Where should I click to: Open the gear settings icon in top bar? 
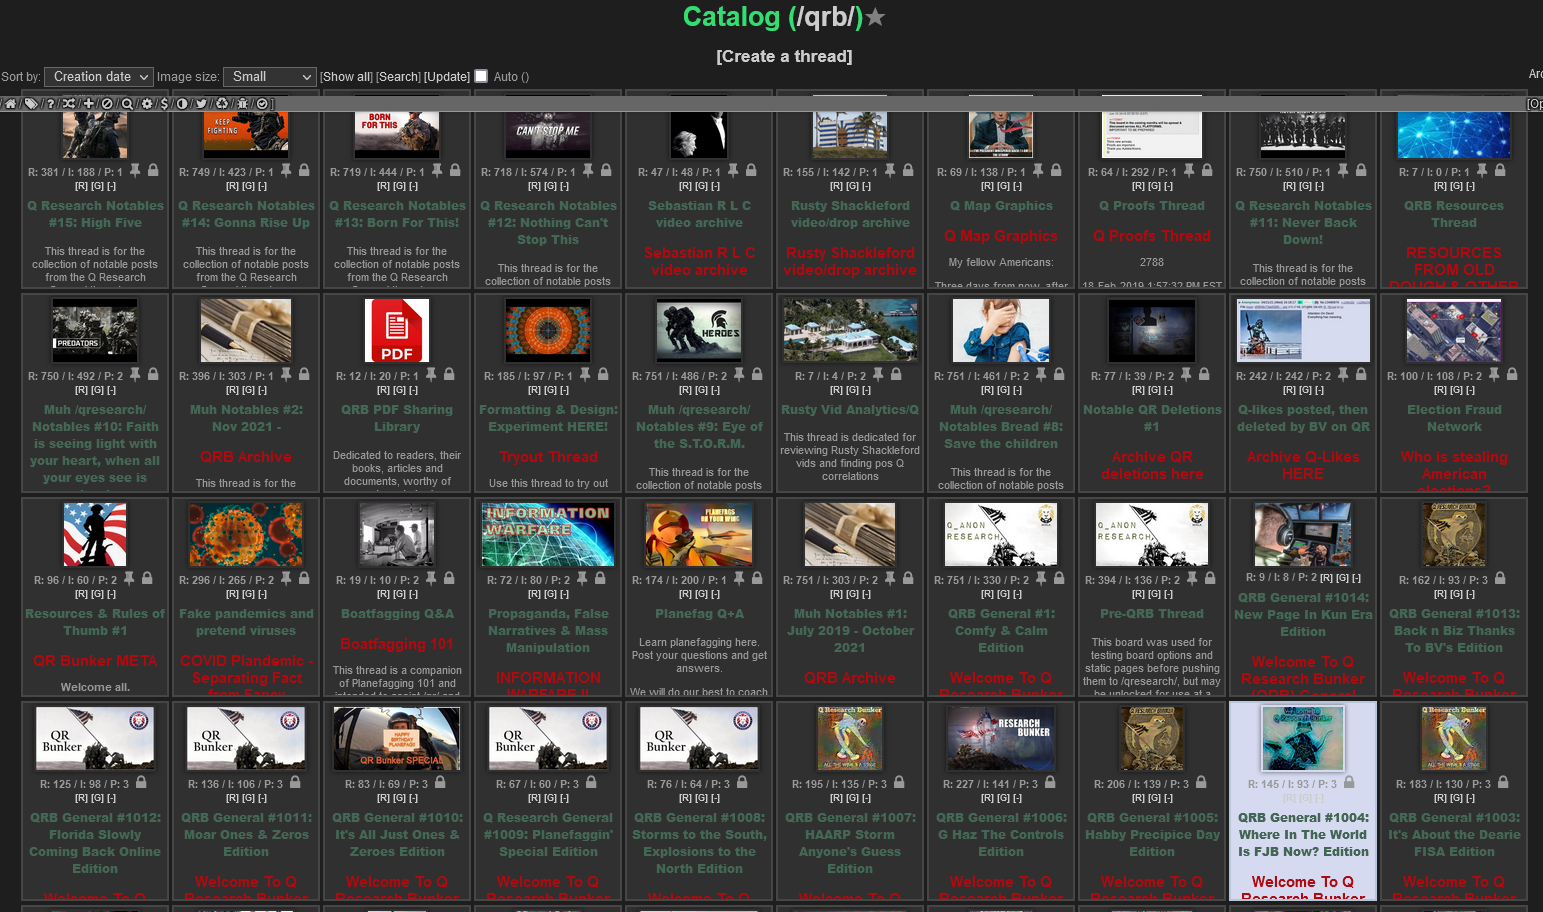[x=147, y=104]
